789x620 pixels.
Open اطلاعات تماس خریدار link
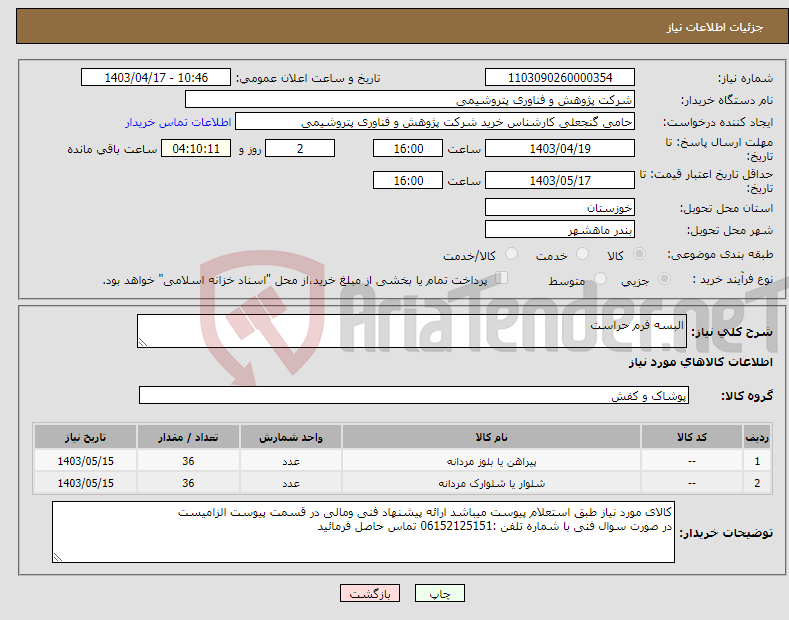pos(178,122)
